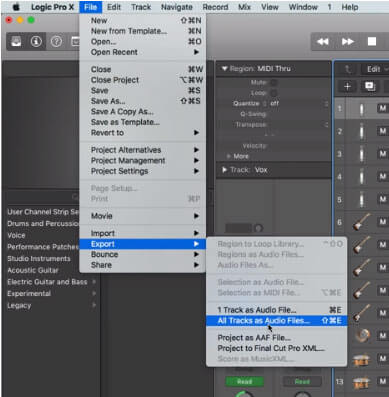This screenshot has width=389, height=397.
Task: Click the Quick Help question mark icon
Action: (56, 41)
